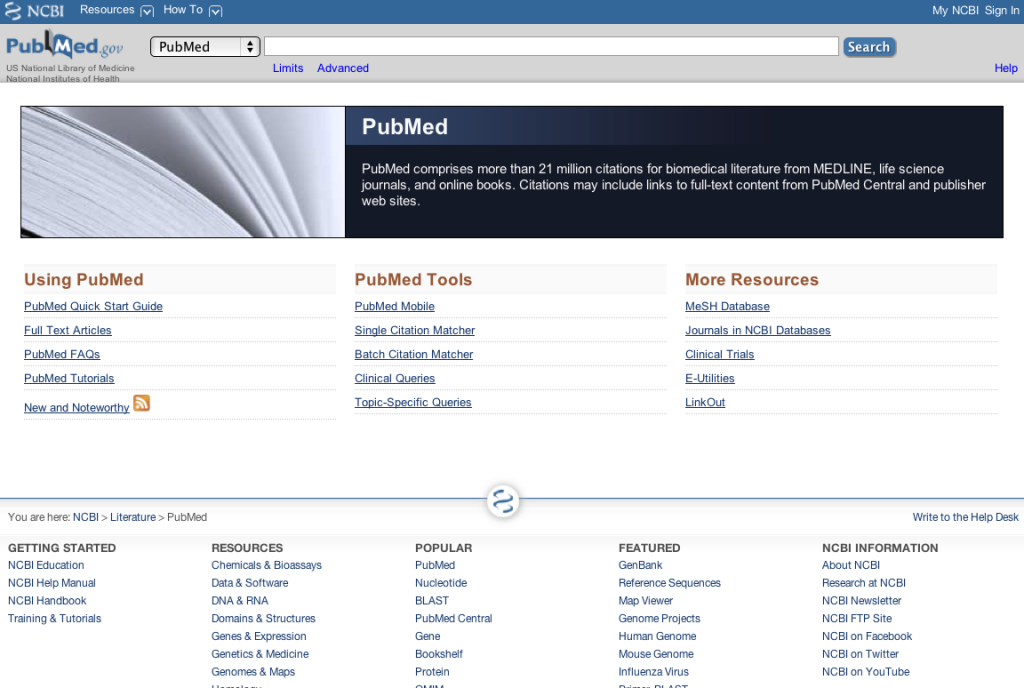Open the BLAST link
The image size is (1024, 688).
click(x=432, y=601)
